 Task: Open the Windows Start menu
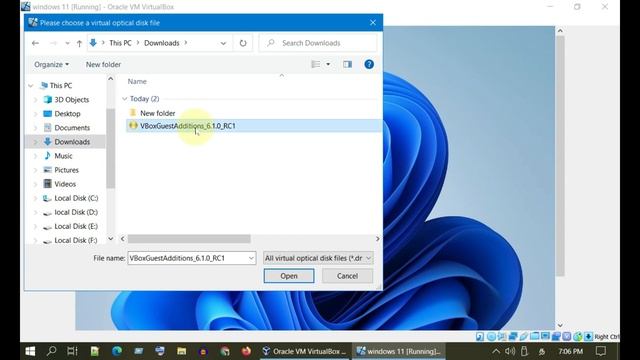30,351
